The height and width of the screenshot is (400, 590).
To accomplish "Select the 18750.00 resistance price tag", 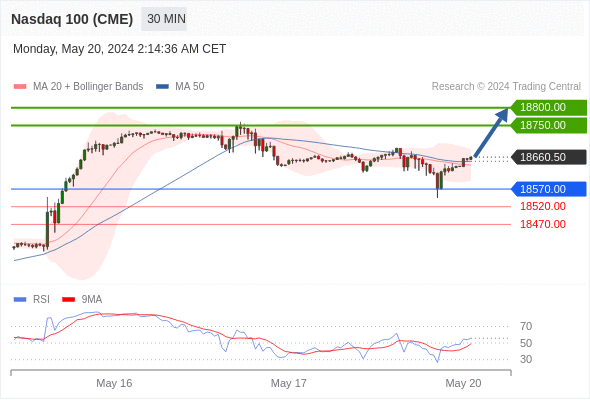I will pyautogui.click(x=549, y=125).
